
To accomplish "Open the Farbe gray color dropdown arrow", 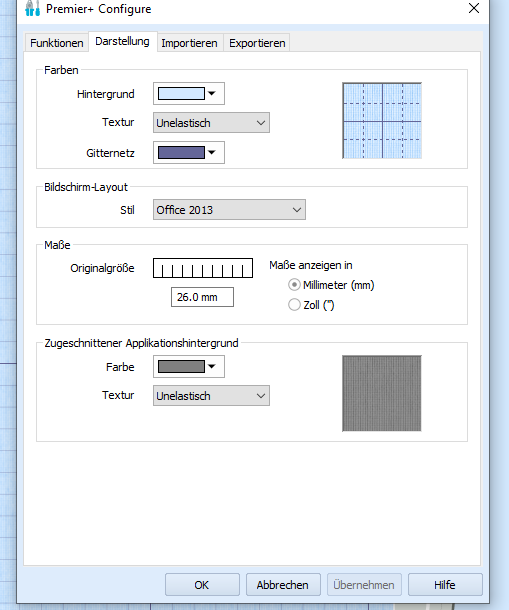I will [212, 366].
